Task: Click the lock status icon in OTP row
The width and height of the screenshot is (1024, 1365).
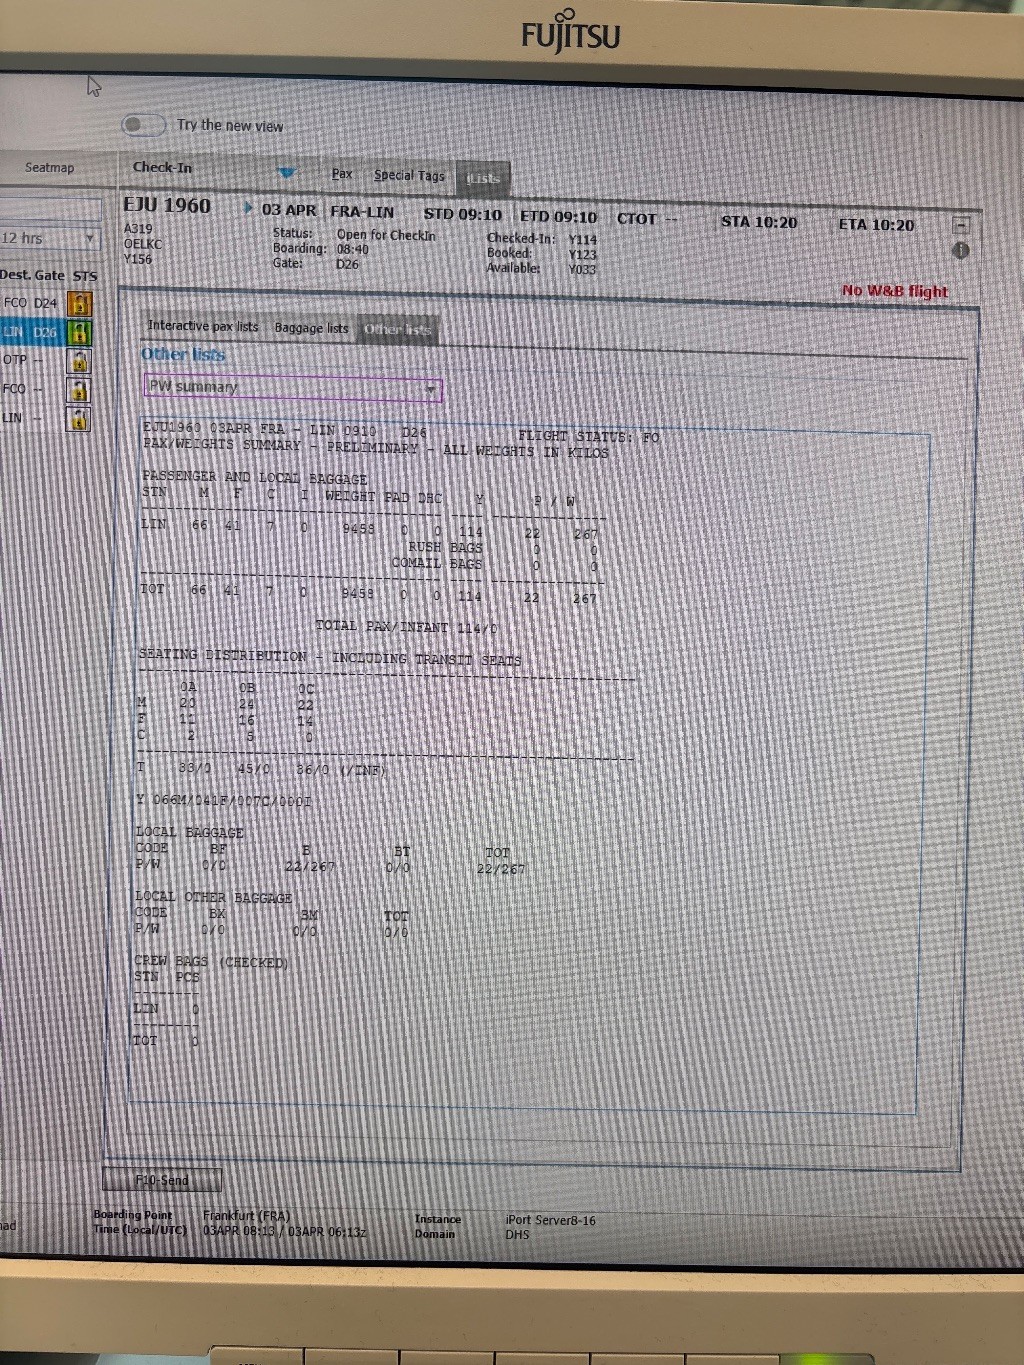Action: [x=78, y=361]
